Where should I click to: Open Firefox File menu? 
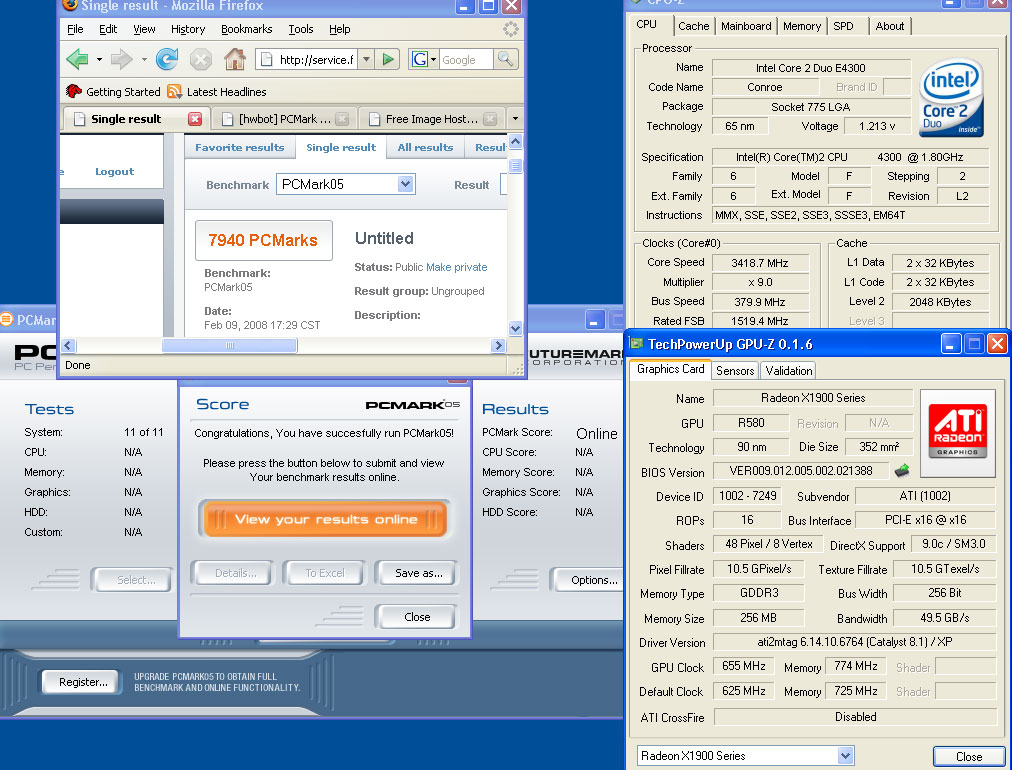[x=75, y=29]
